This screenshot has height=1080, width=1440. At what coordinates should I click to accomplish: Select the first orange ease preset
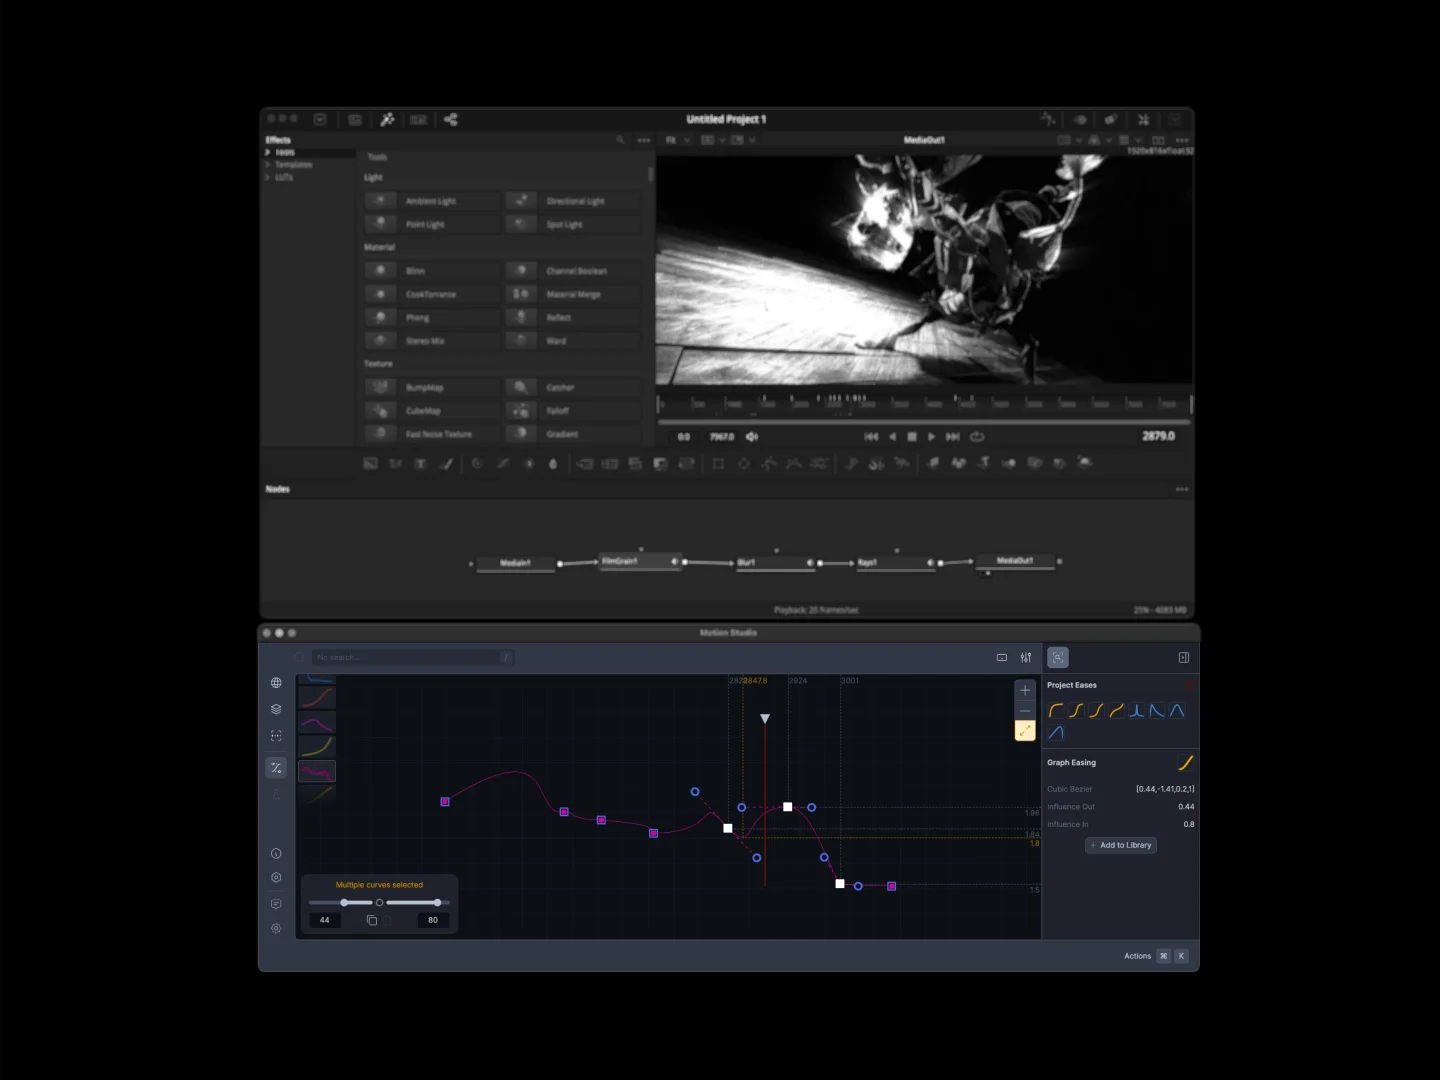click(x=1055, y=711)
